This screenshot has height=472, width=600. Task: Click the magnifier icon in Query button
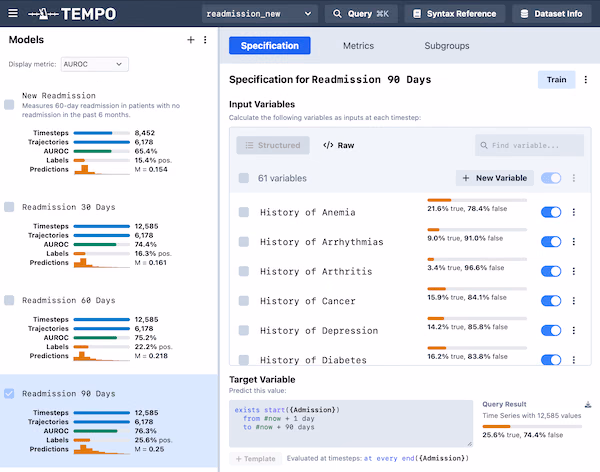point(337,14)
